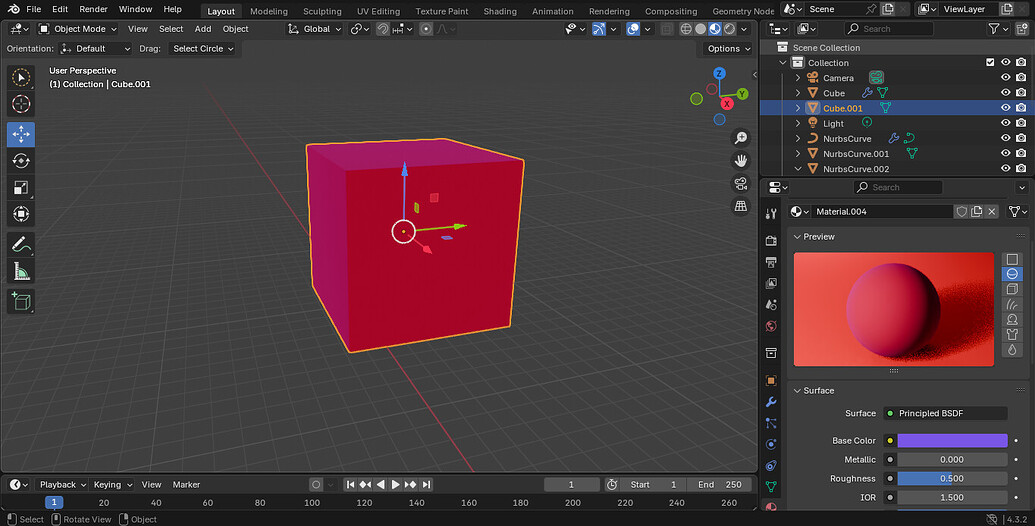Click the Base Color purple swatch
Viewport: 1035px width, 526px height.
pos(952,440)
